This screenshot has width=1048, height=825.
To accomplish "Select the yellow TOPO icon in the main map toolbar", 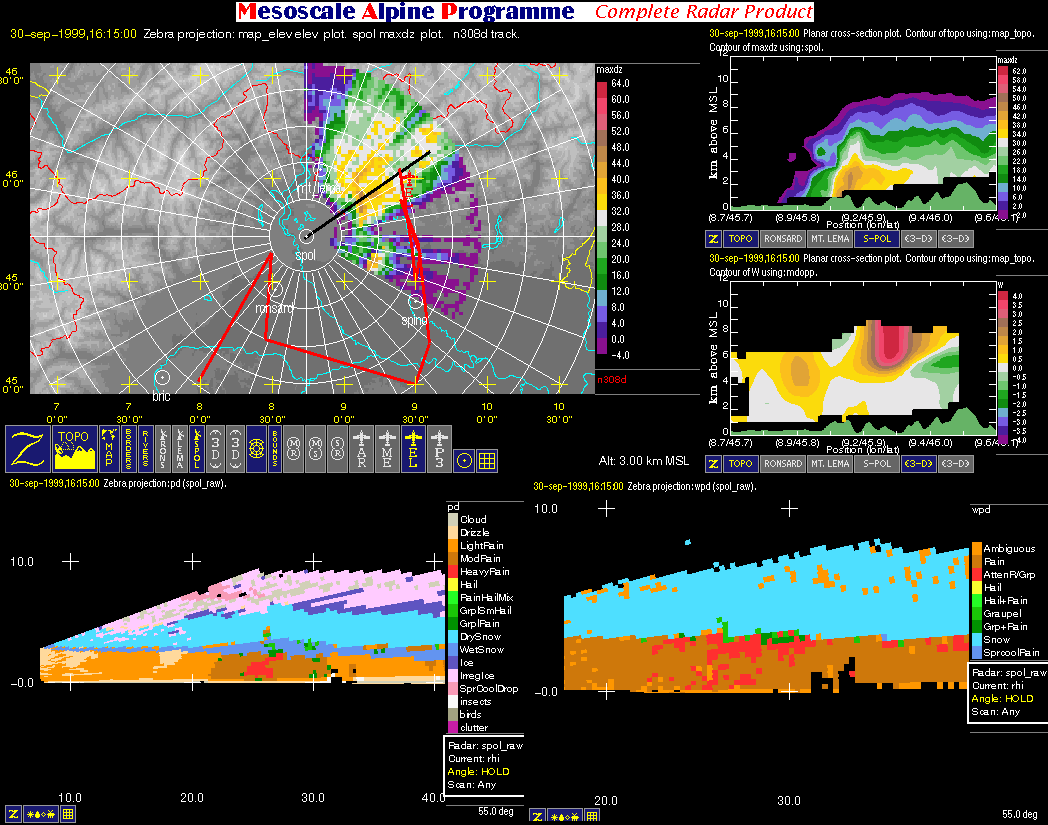I will tap(75, 448).
